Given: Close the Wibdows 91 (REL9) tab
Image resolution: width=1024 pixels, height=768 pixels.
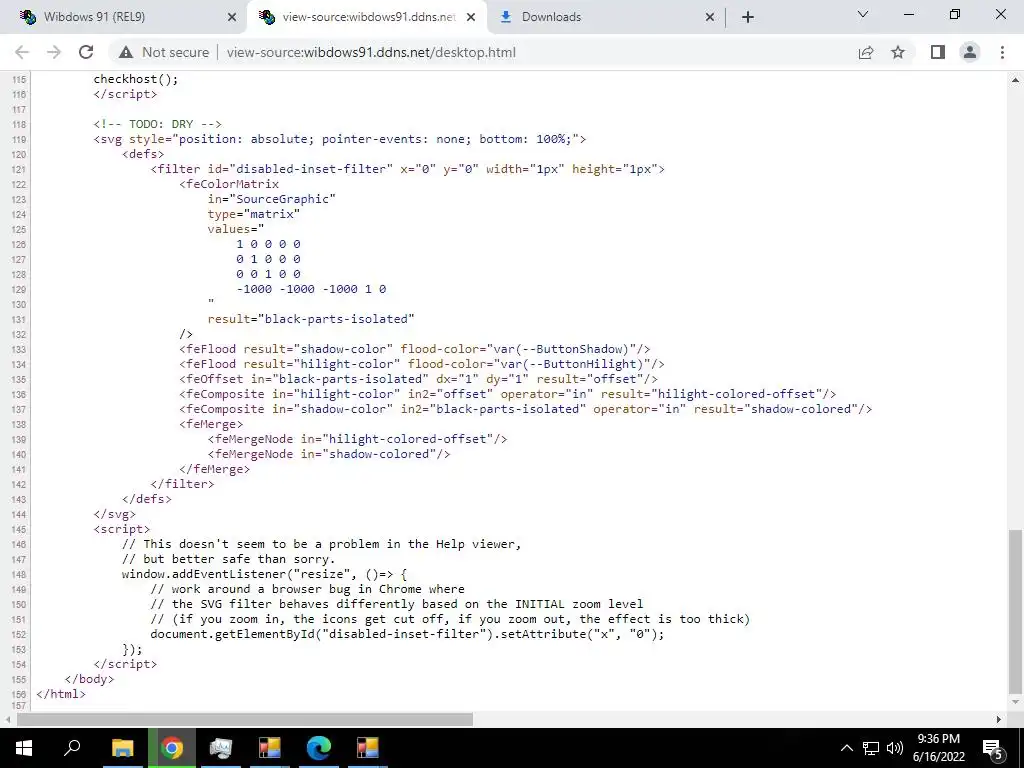Looking at the screenshot, I should pos(232,18).
